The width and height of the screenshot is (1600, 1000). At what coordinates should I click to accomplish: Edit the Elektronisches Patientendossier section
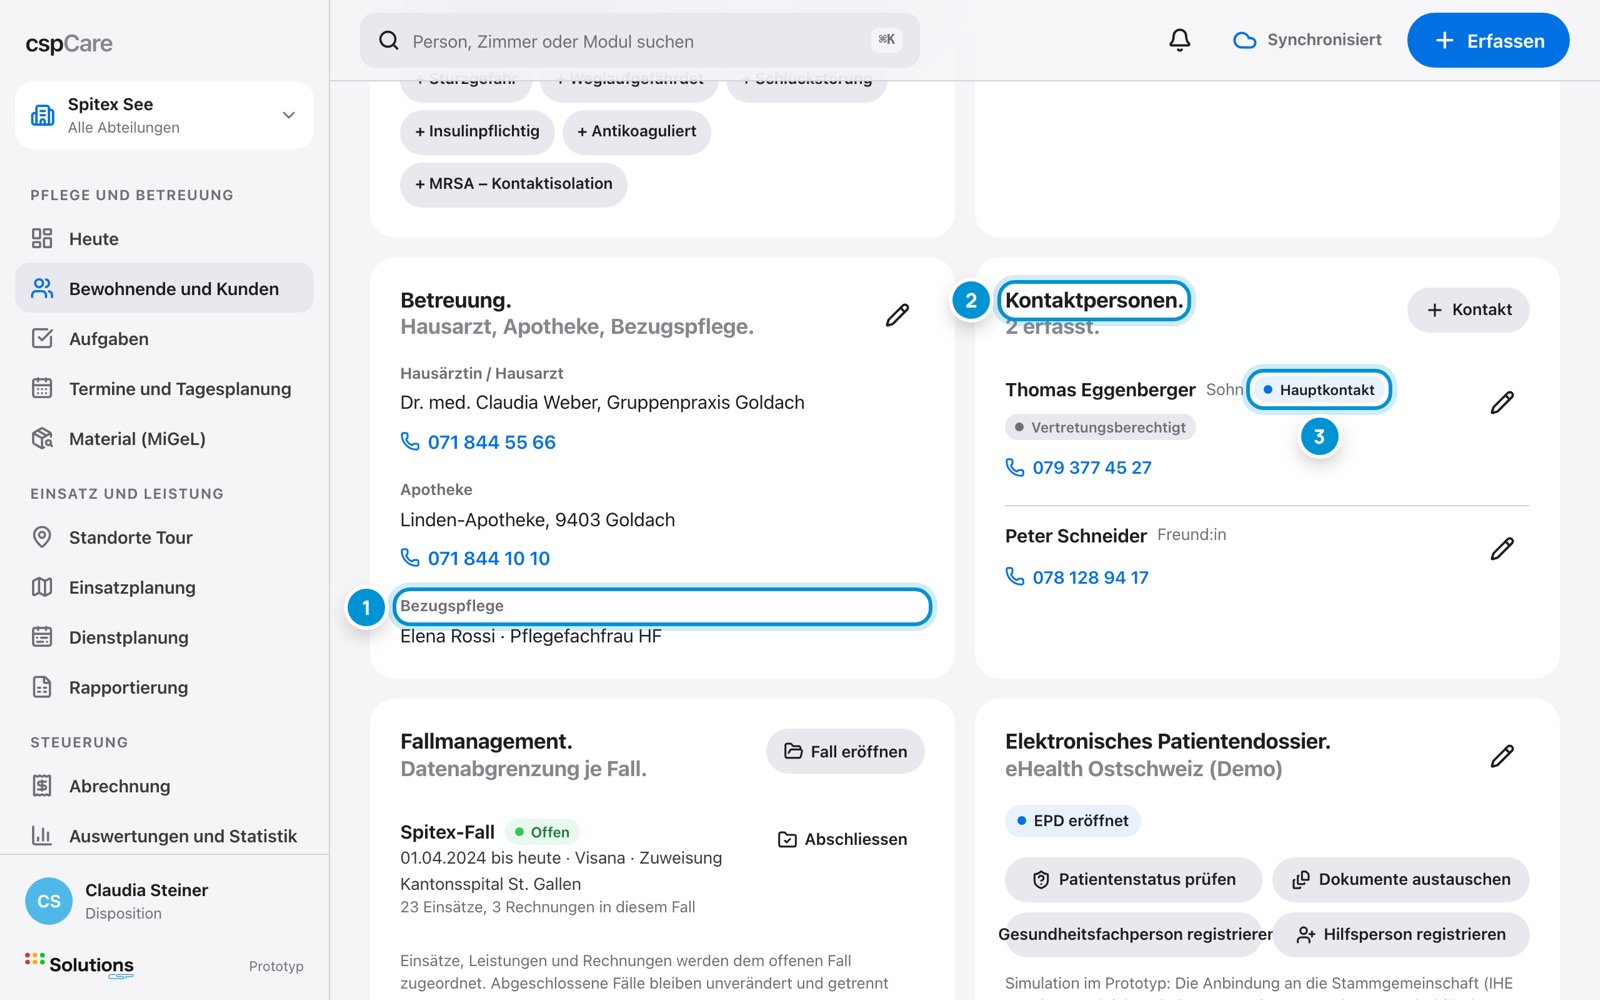[x=1502, y=756]
